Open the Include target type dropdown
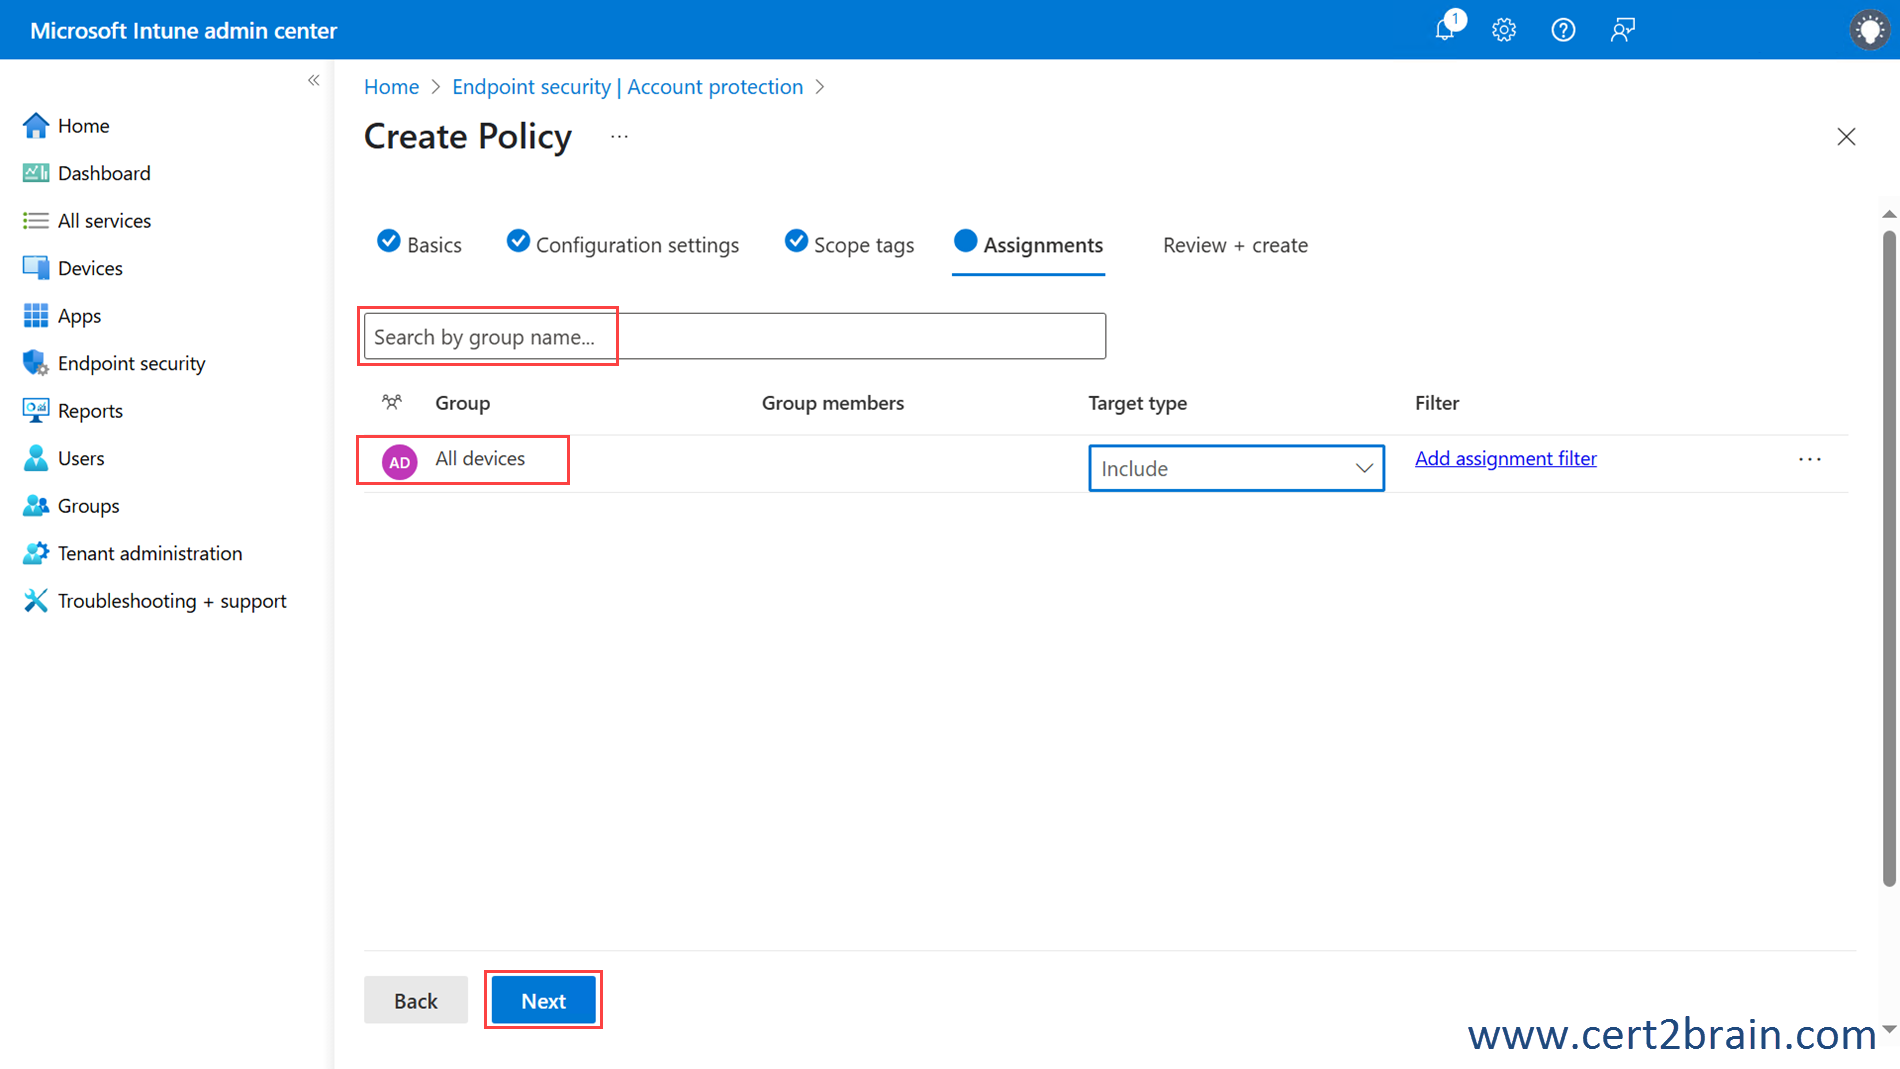Screen dimensions: 1900x1069 (1236, 468)
